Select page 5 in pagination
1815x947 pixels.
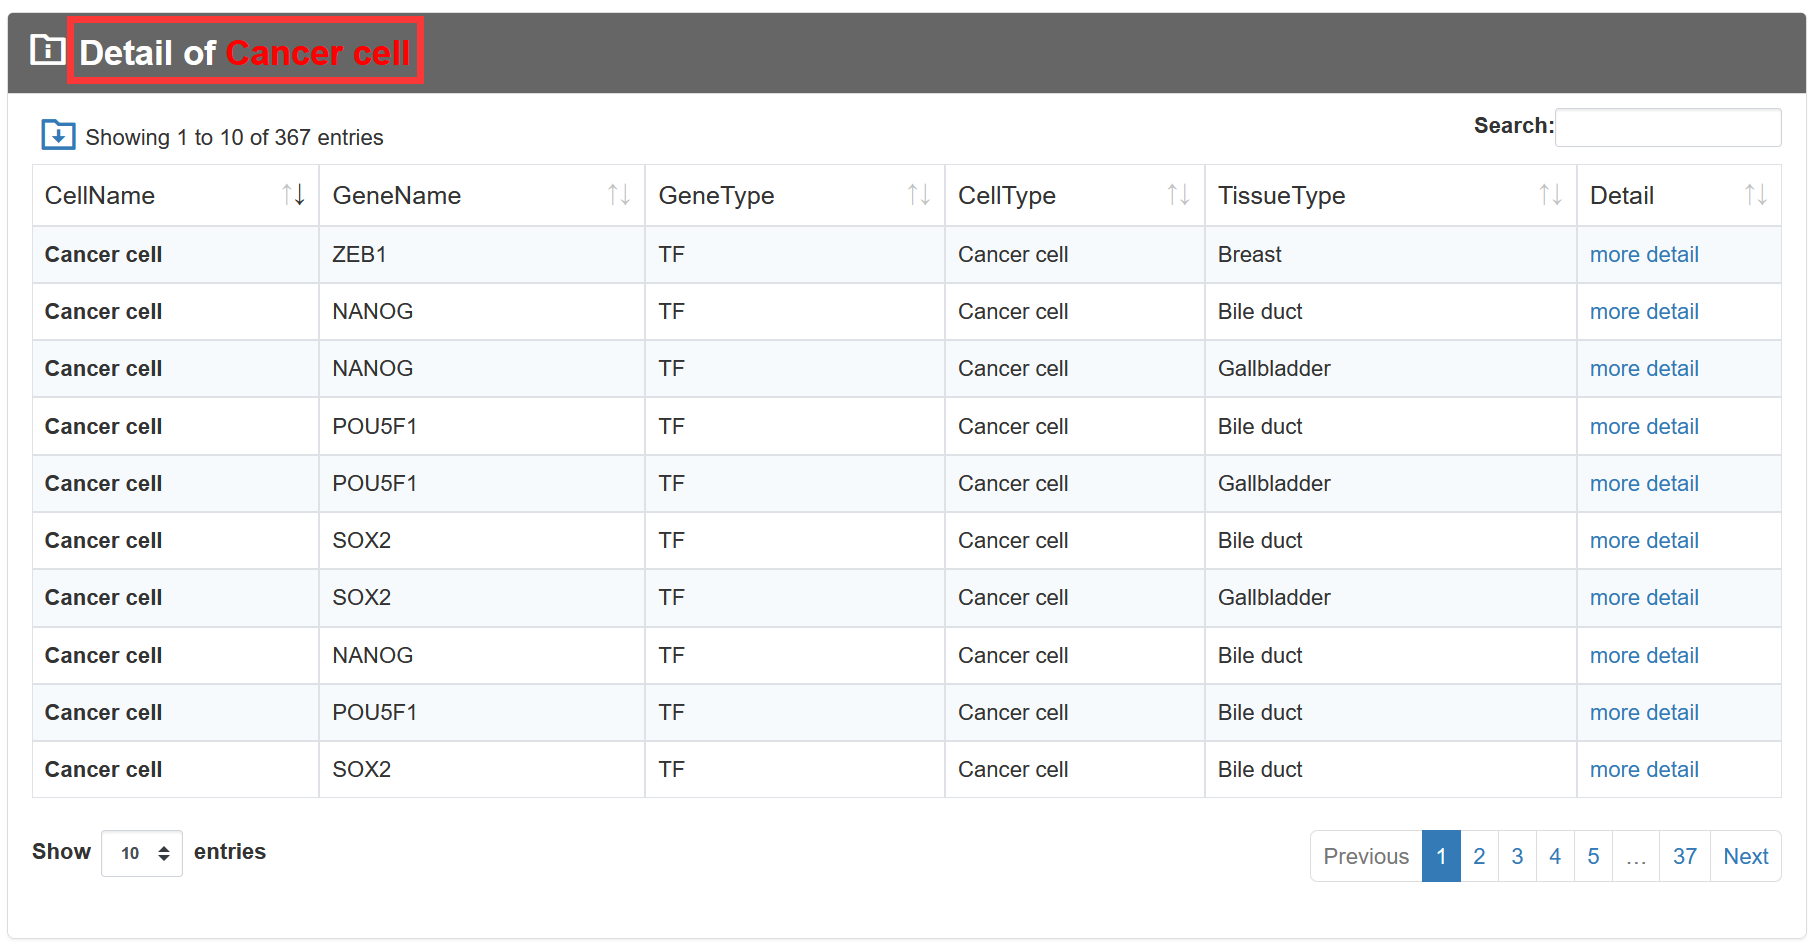pyautogui.click(x=1593, y=856)
